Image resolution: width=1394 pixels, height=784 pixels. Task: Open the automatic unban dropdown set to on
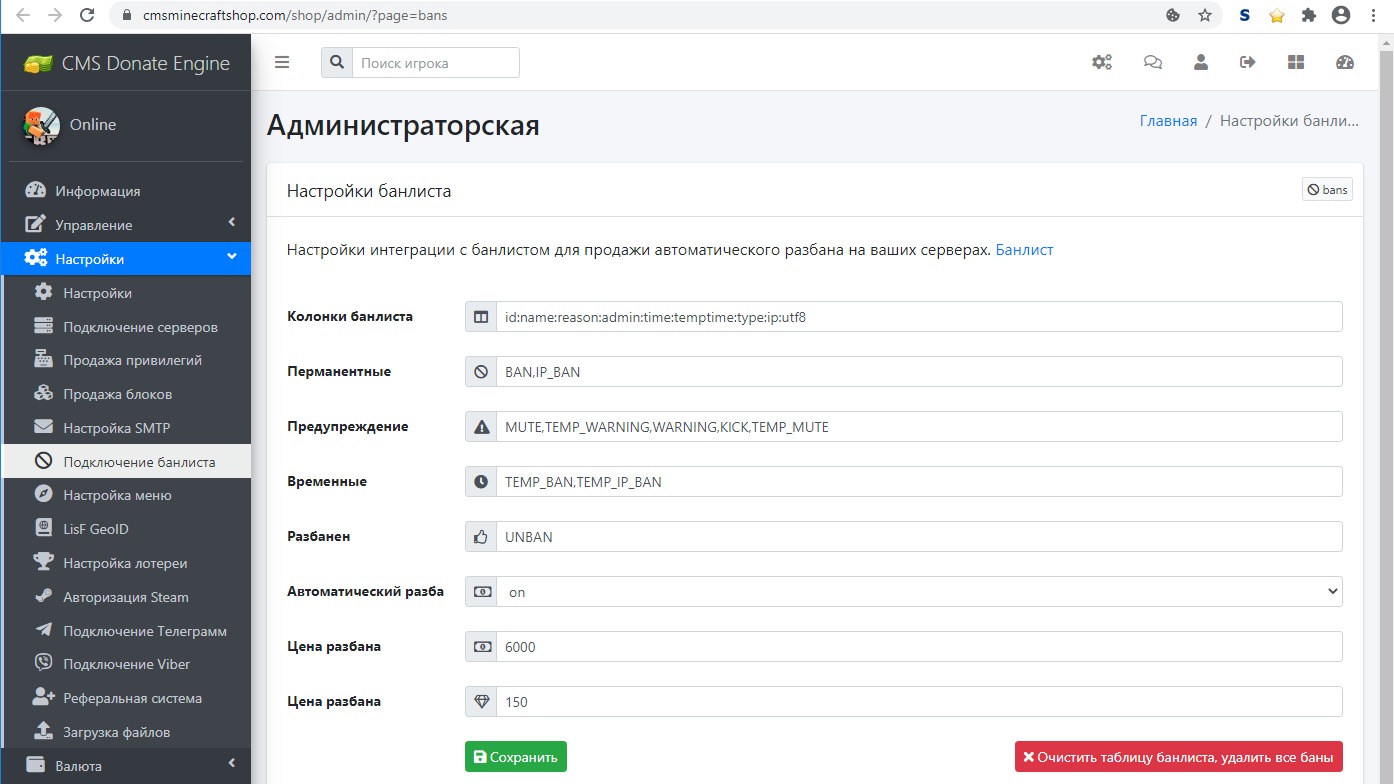pyautogui.click(x=918, y=592)
